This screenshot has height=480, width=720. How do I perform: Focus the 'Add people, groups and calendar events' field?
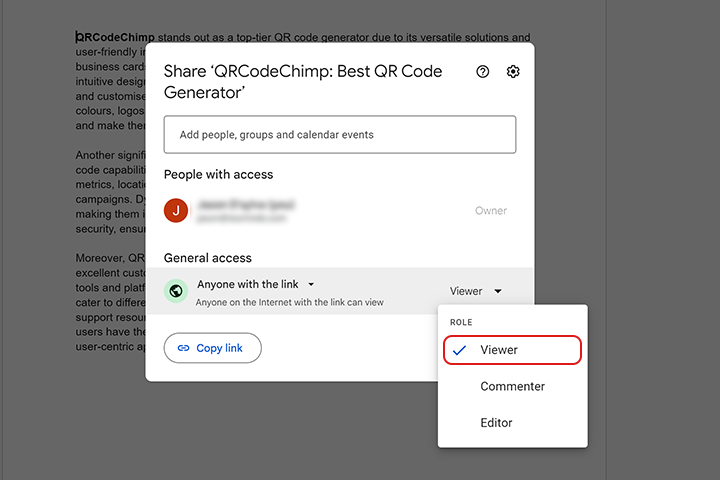339,134
